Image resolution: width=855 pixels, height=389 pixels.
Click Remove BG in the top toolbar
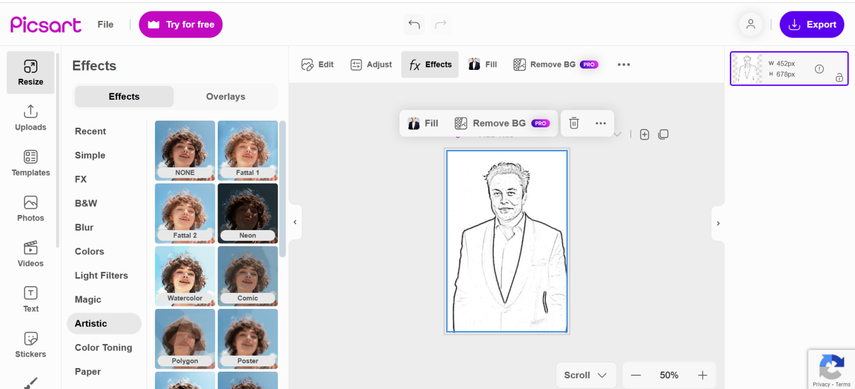tap(556, 64)
